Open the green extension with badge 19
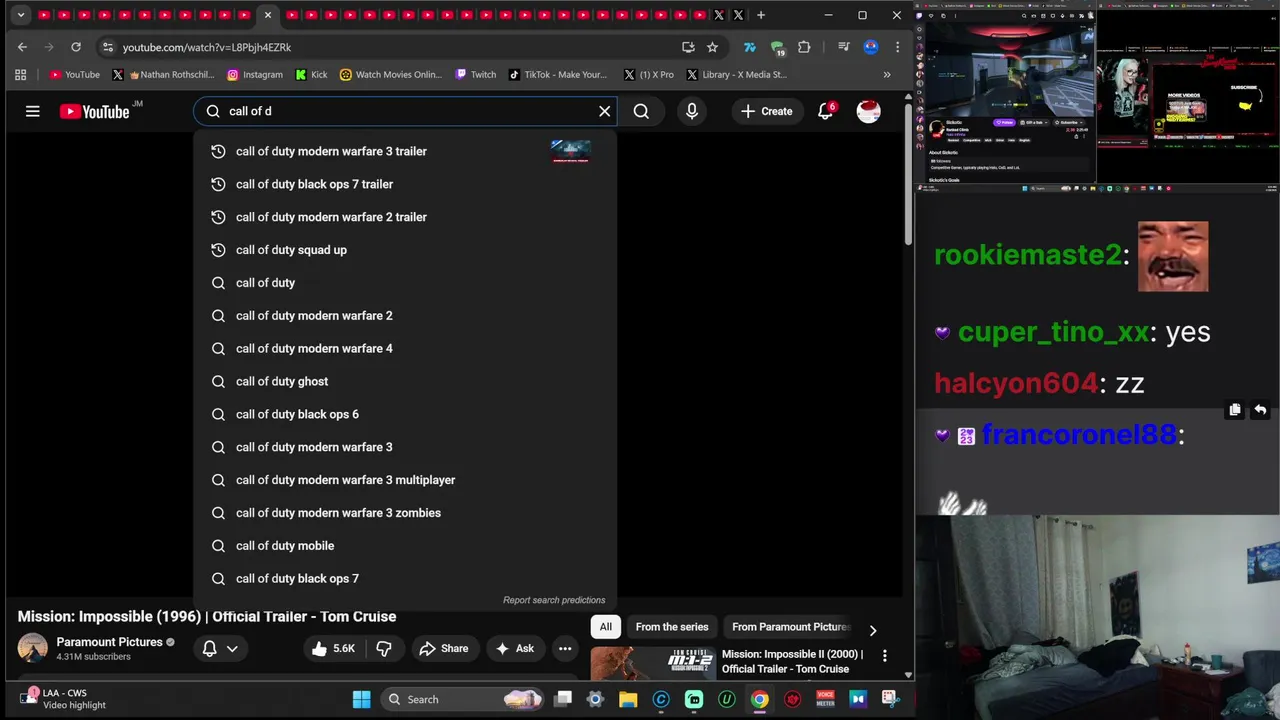 pos(777,47)
